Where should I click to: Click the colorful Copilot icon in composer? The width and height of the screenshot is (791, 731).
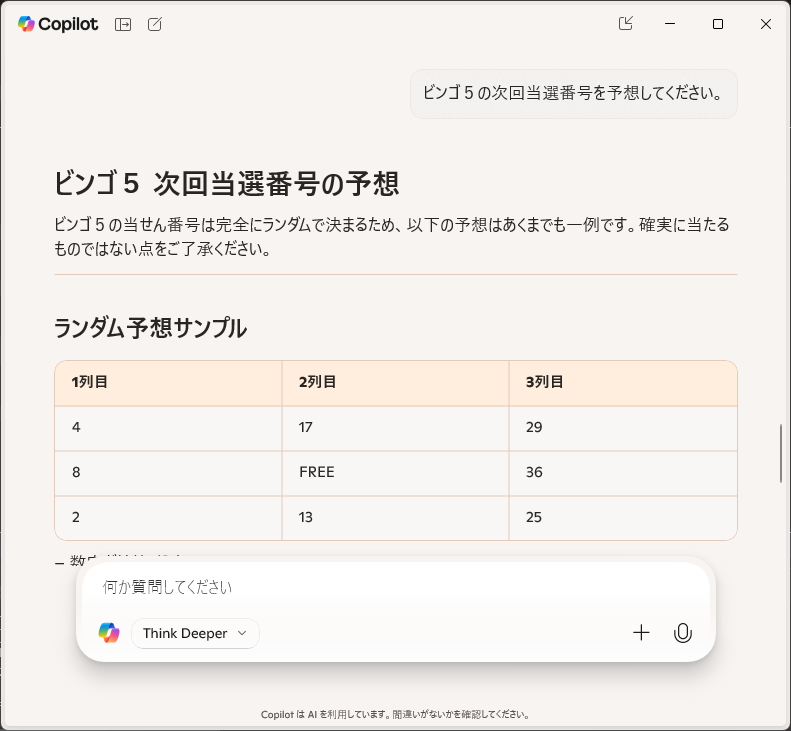109,633
